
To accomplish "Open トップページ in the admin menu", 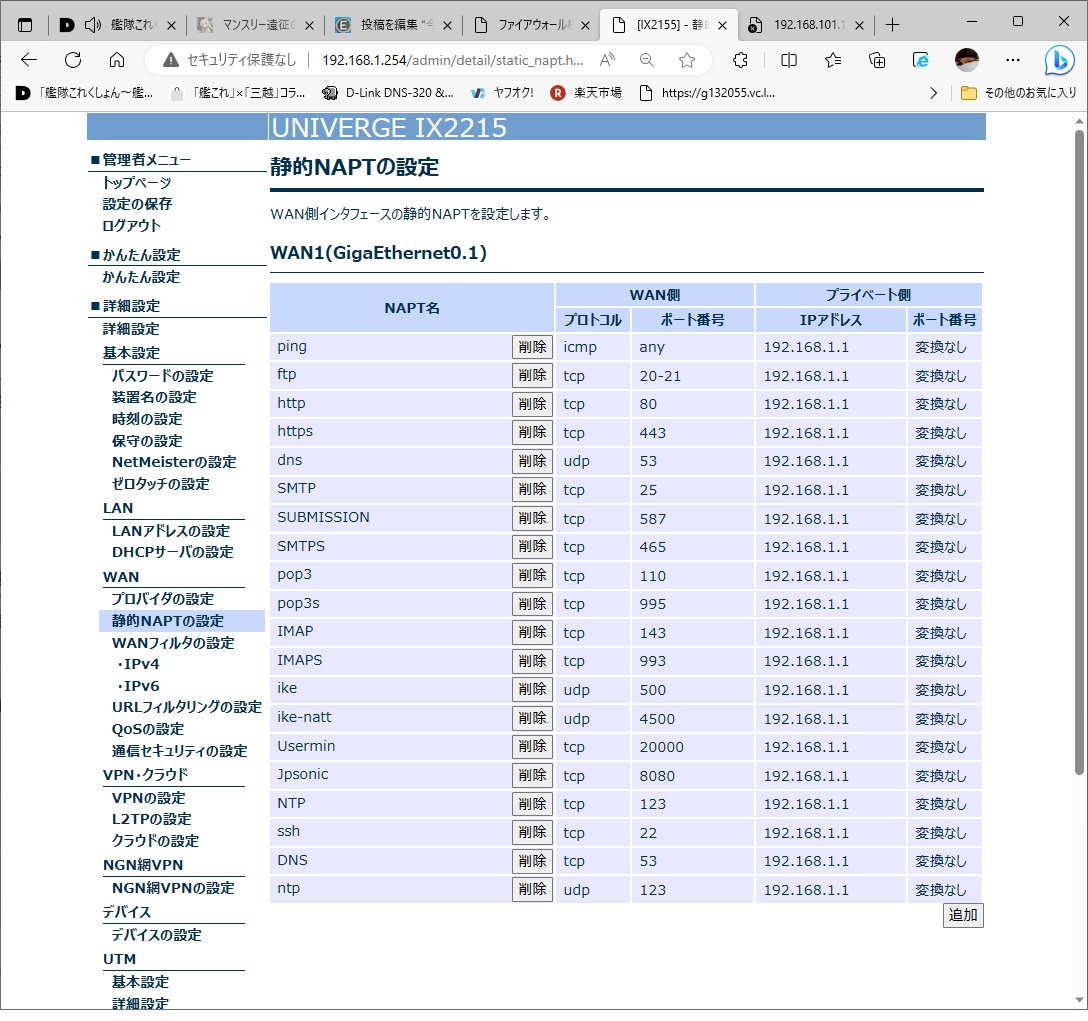I will tap(137, 183).
